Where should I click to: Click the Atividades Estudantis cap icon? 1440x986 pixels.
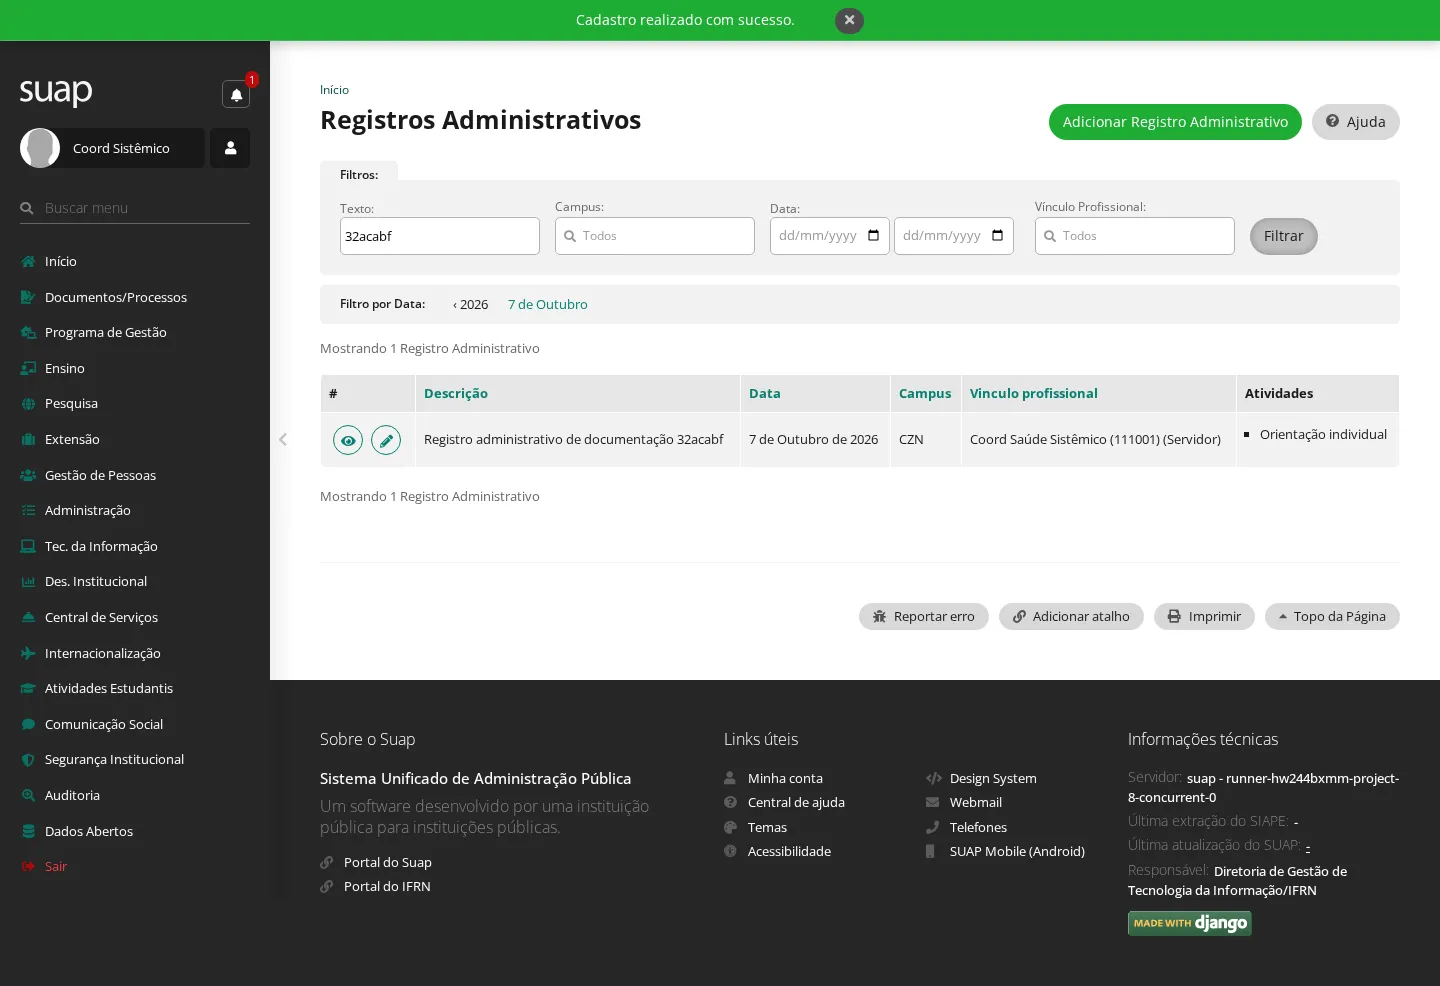coord(28,688)
